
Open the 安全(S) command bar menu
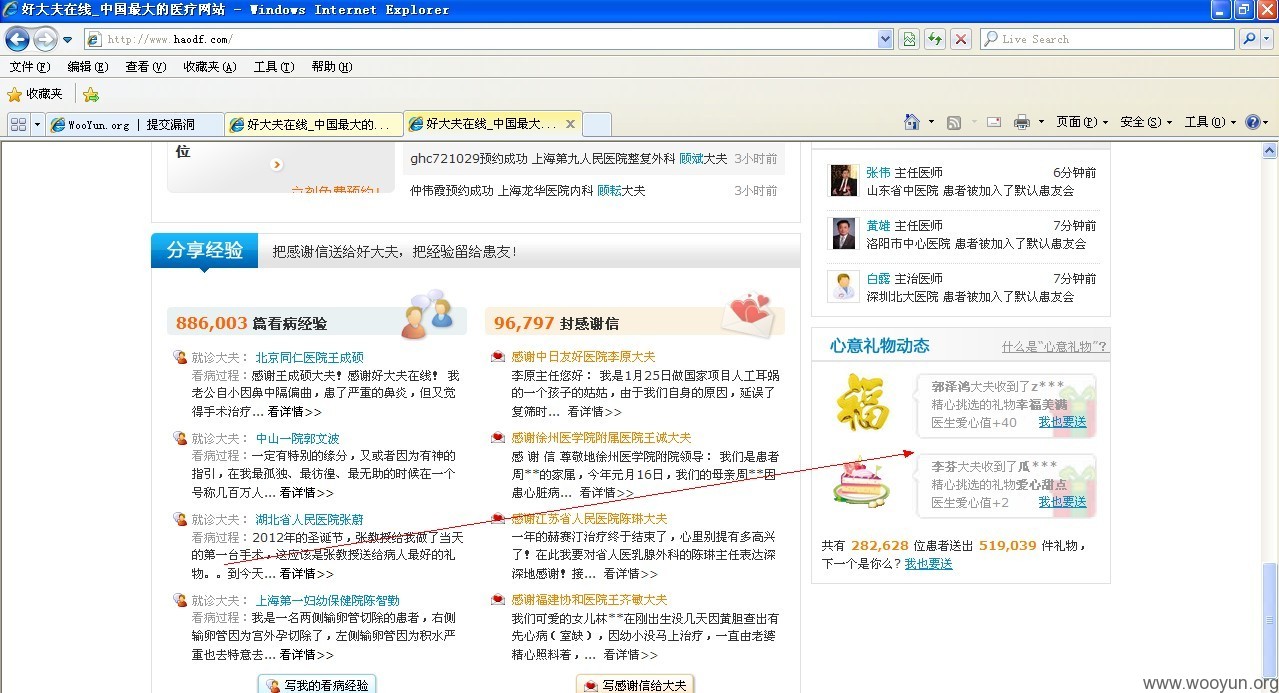pos(1146,122)
